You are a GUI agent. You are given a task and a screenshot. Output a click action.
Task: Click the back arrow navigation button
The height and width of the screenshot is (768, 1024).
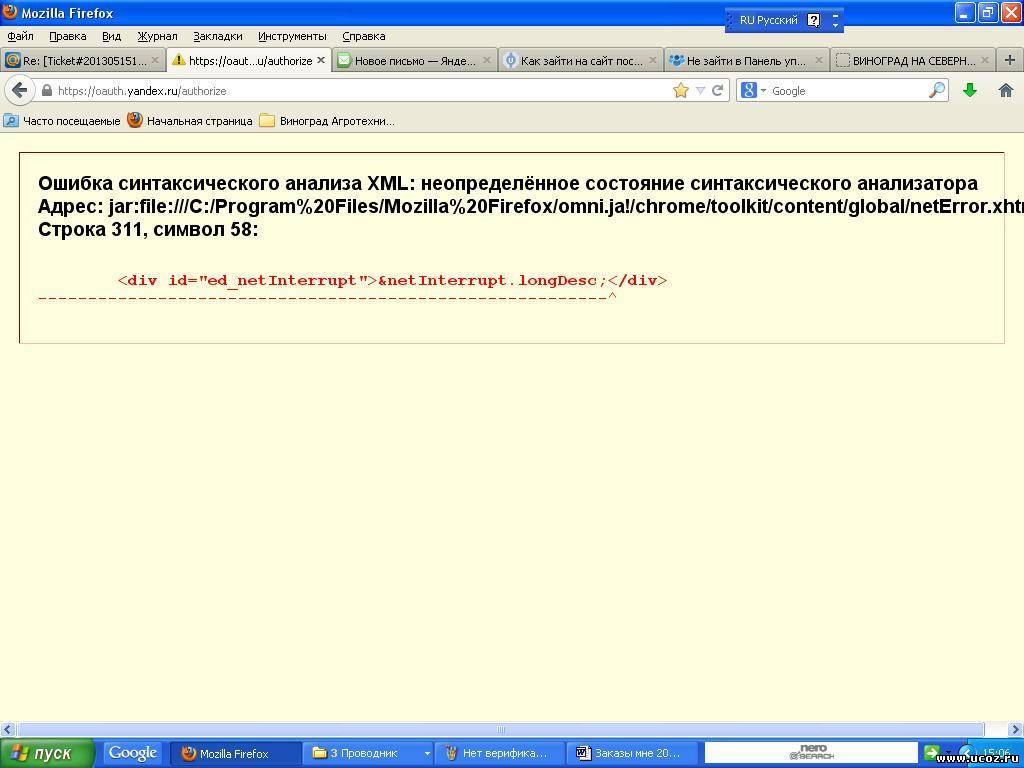(x=19, y=90)
